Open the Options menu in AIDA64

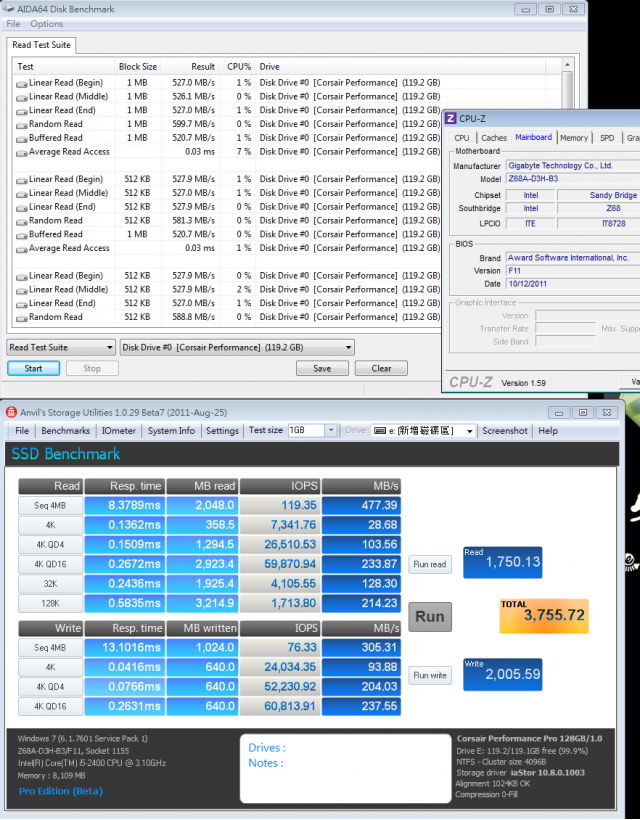[x=47, y=24]
